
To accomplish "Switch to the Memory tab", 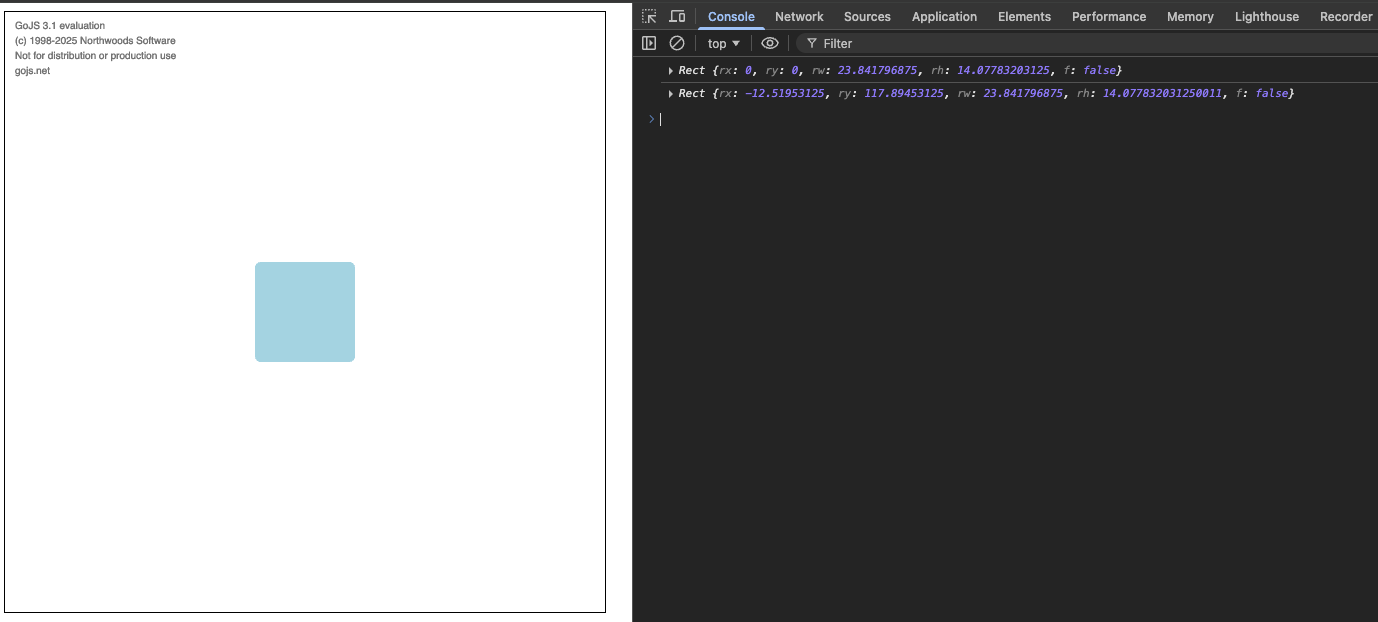I will coord(1190,16).
